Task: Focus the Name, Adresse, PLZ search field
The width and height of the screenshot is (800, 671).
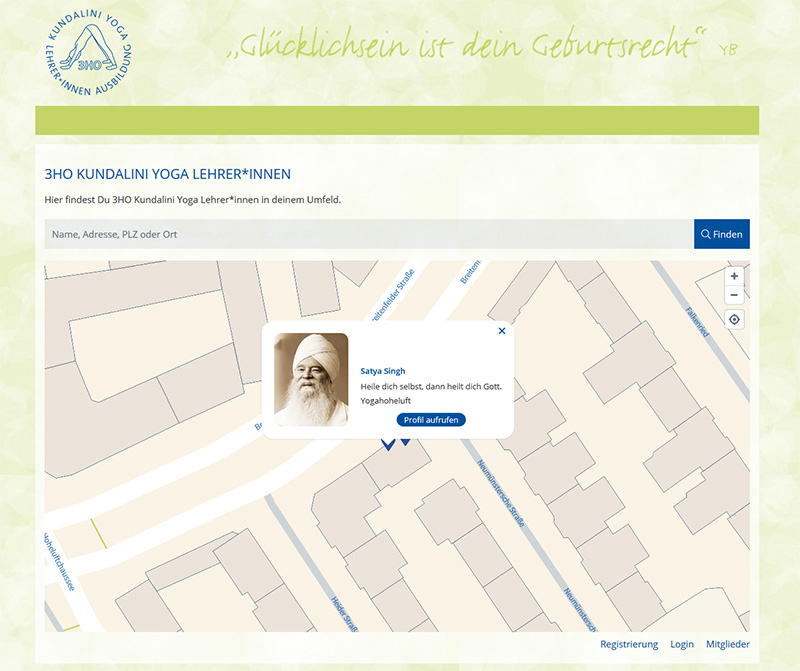Action: (x=368, y=234)
